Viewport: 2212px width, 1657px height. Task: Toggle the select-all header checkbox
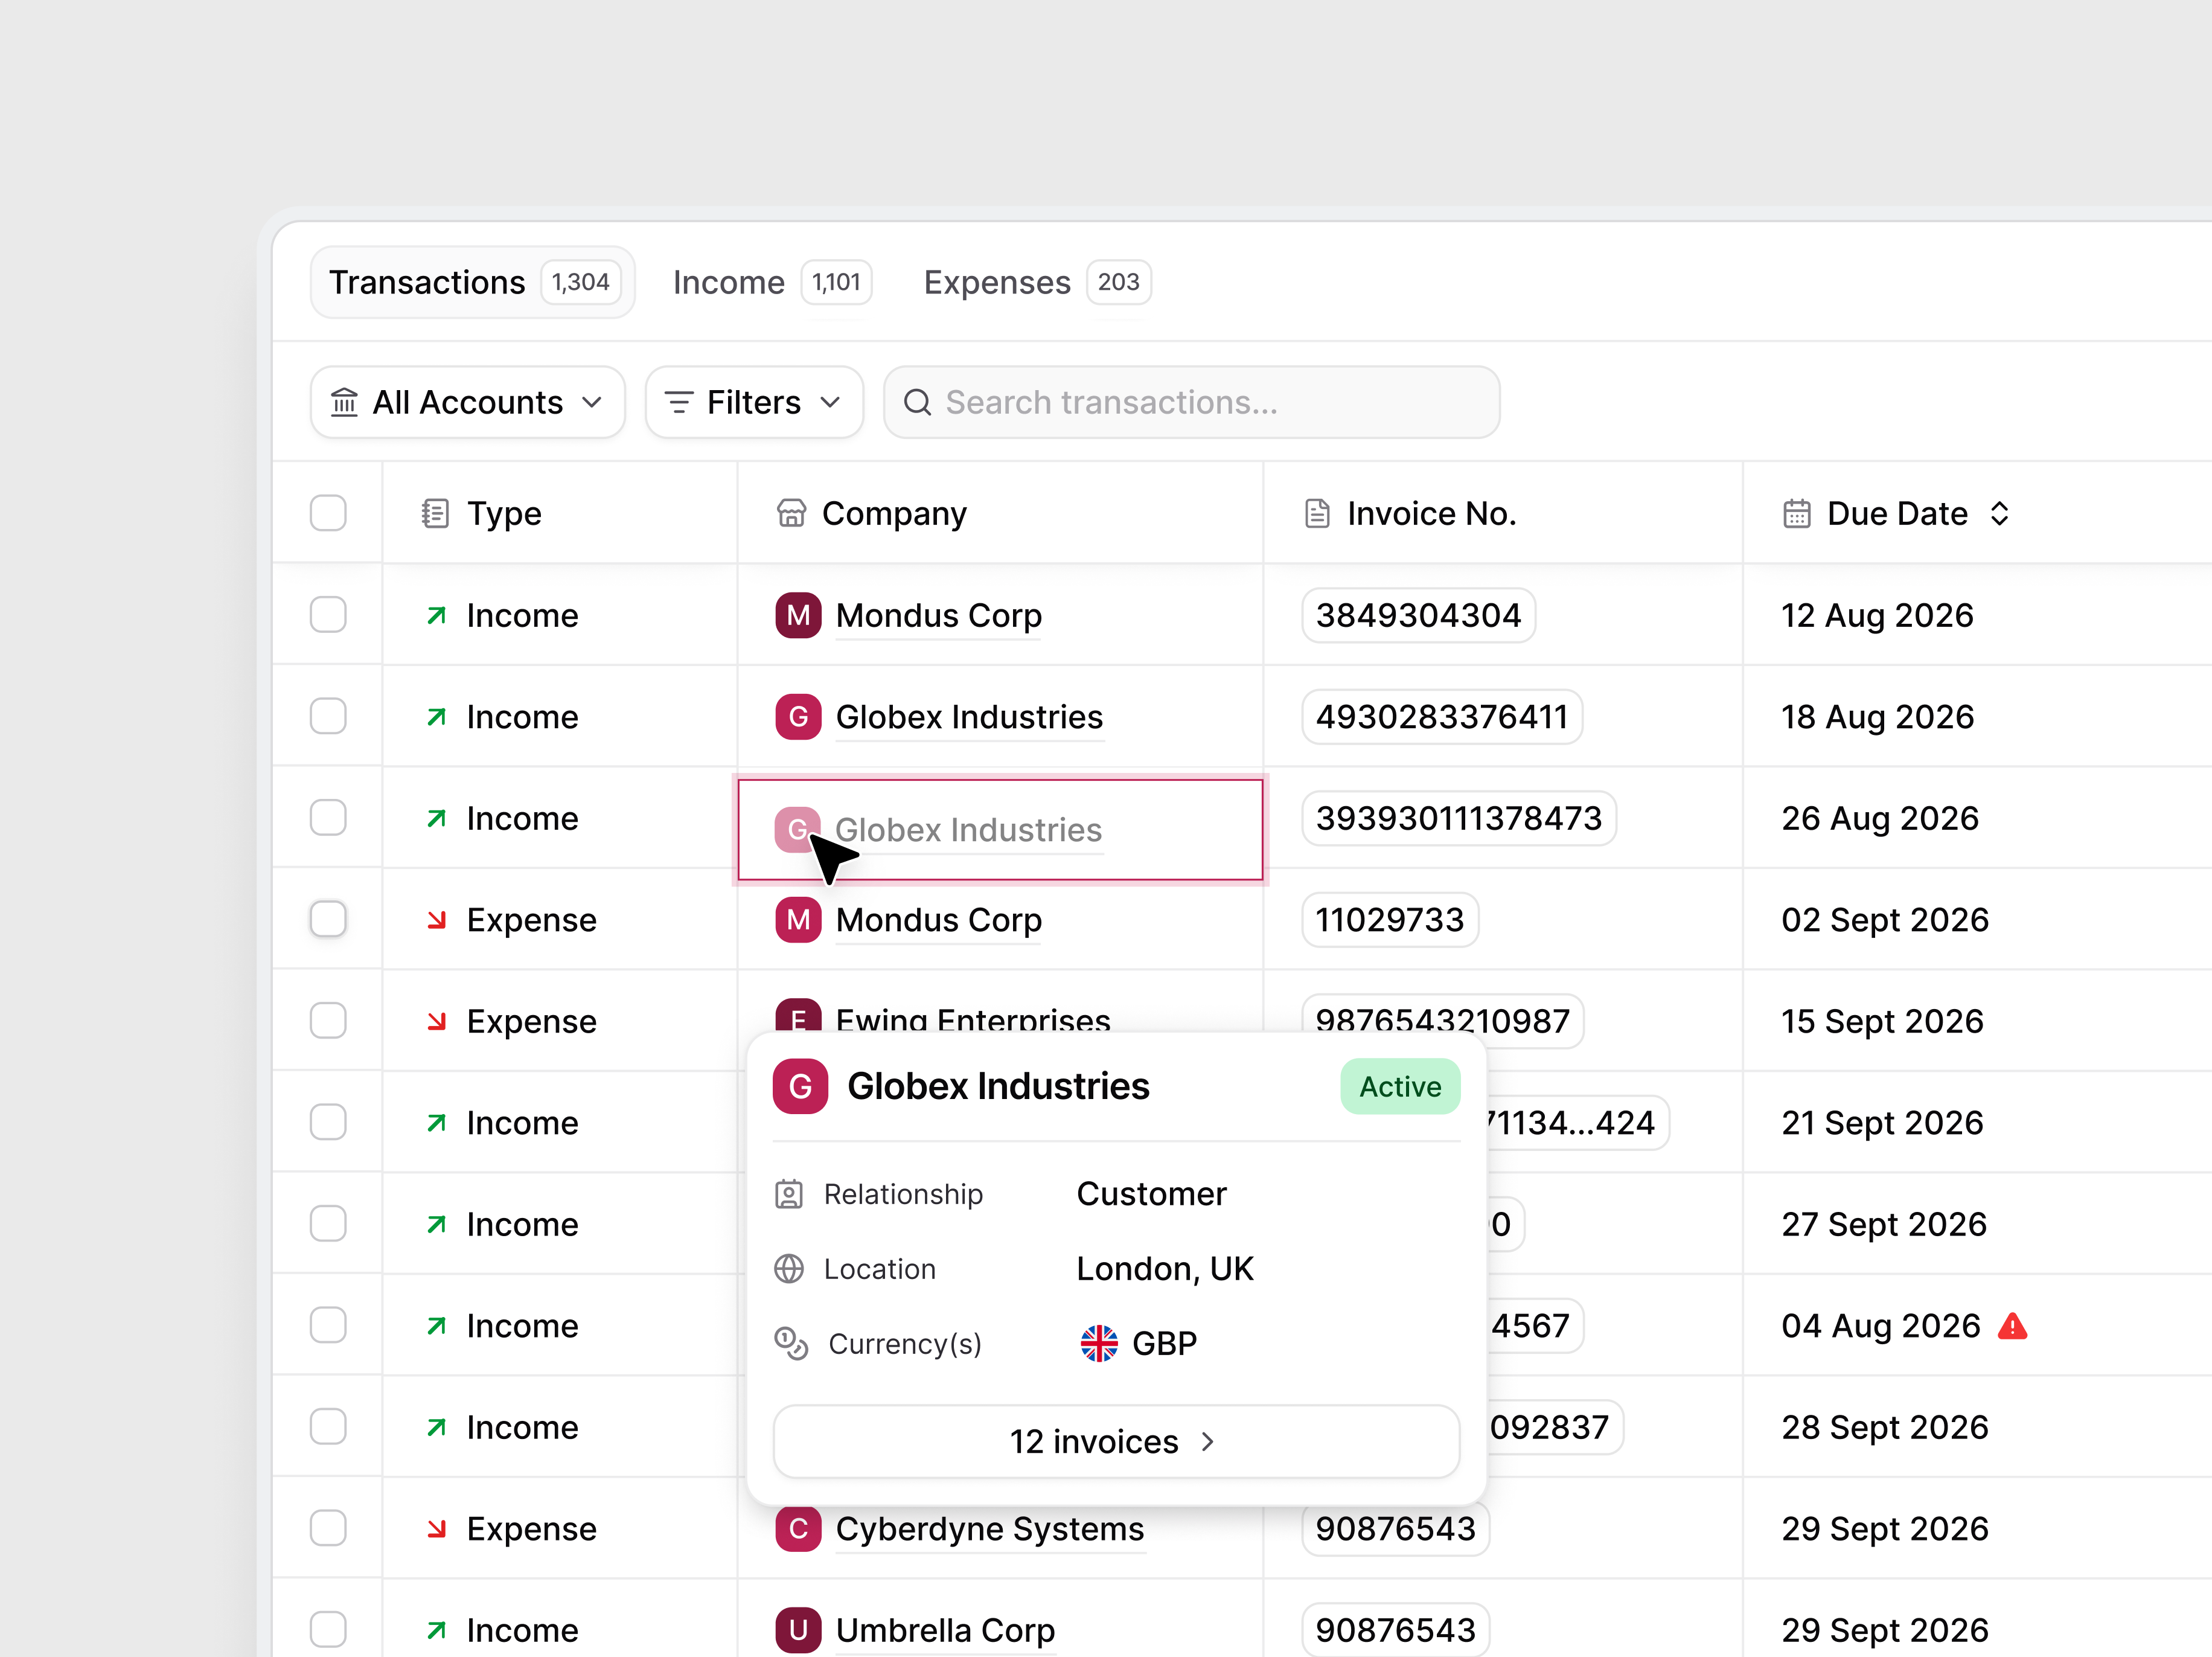tap(328, 513)
